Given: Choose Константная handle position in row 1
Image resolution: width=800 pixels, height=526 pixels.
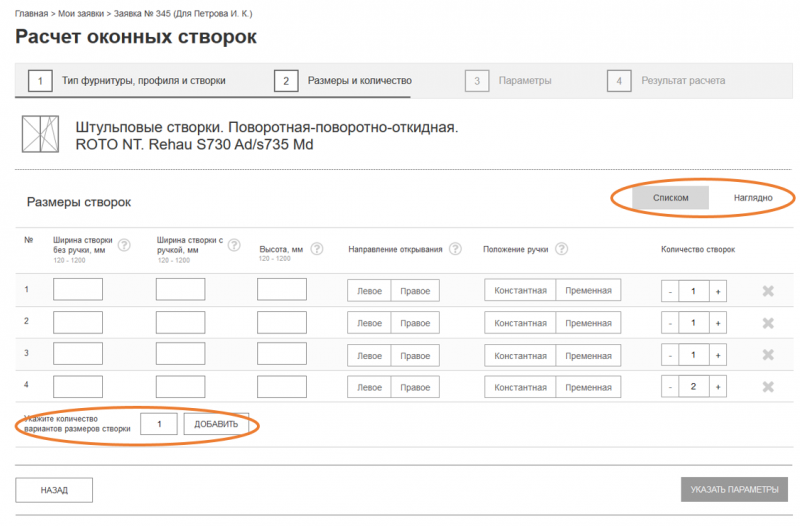Looking at the screenshot, I should [520, 290].
